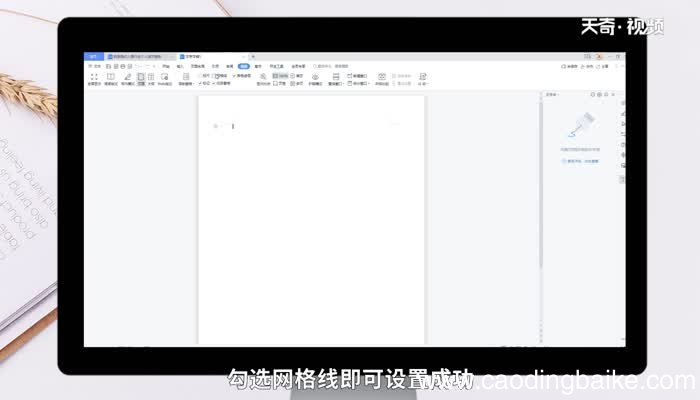Toggle the Ruler checkbox
The width and height of the screenshot is (700, 400).
[x=204, y=76]
